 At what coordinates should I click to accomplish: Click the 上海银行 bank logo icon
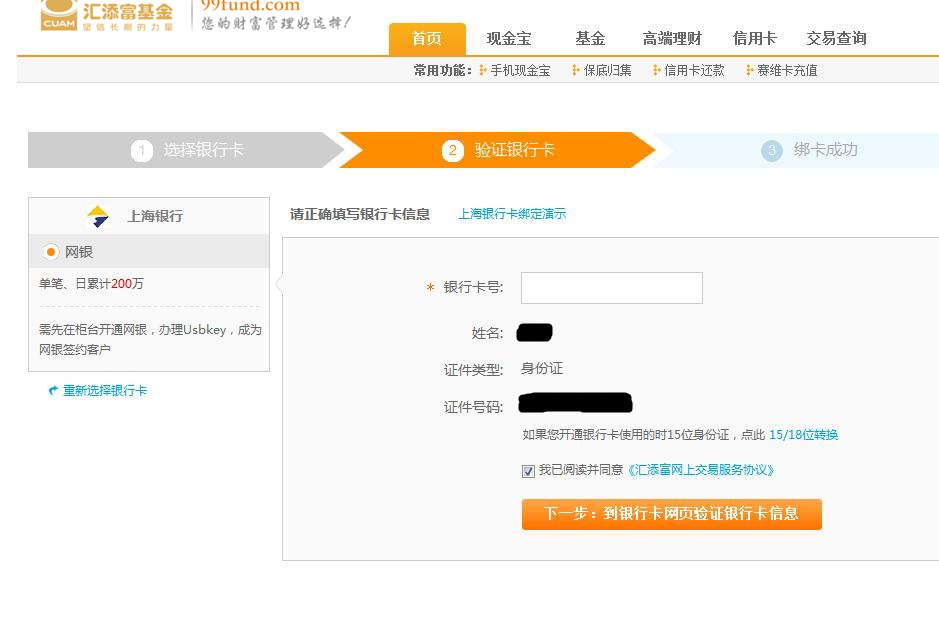click(x=98, y=216)
